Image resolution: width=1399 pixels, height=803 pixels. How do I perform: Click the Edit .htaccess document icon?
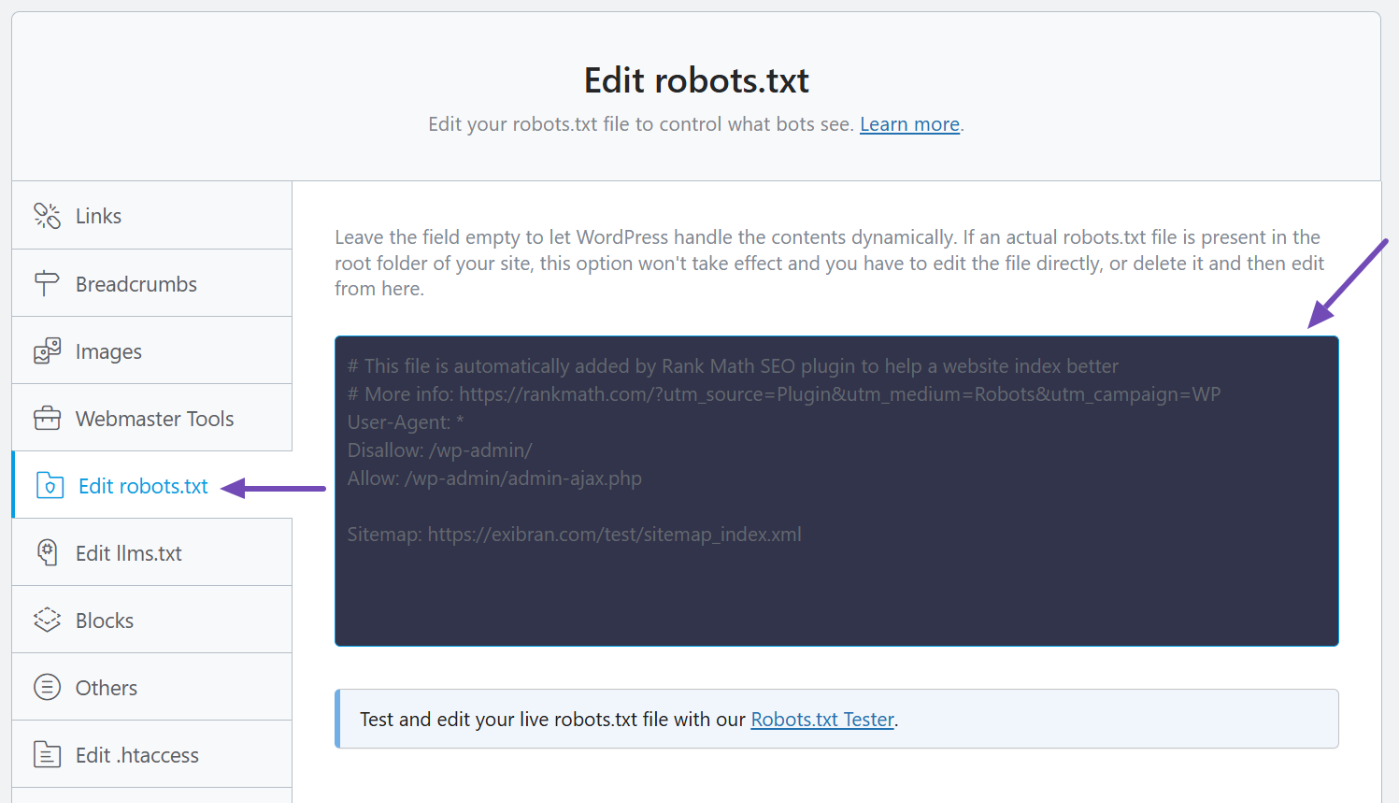pos(47,755)
